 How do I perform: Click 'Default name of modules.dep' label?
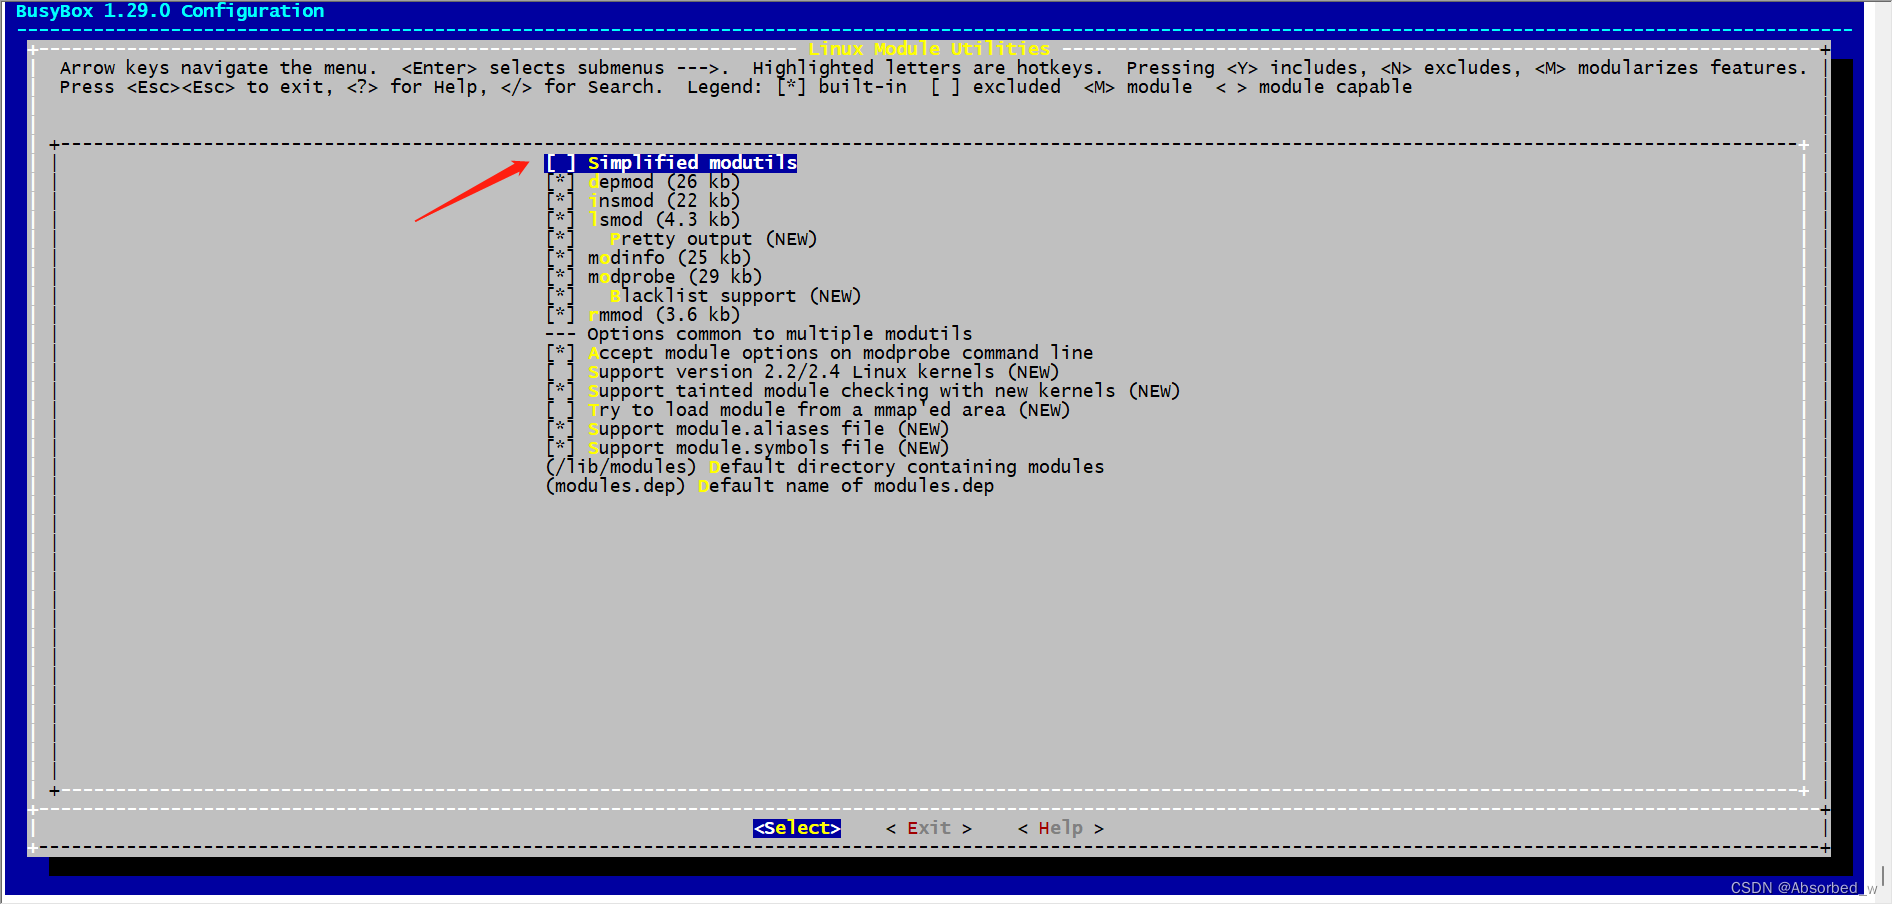pos(846,486)
